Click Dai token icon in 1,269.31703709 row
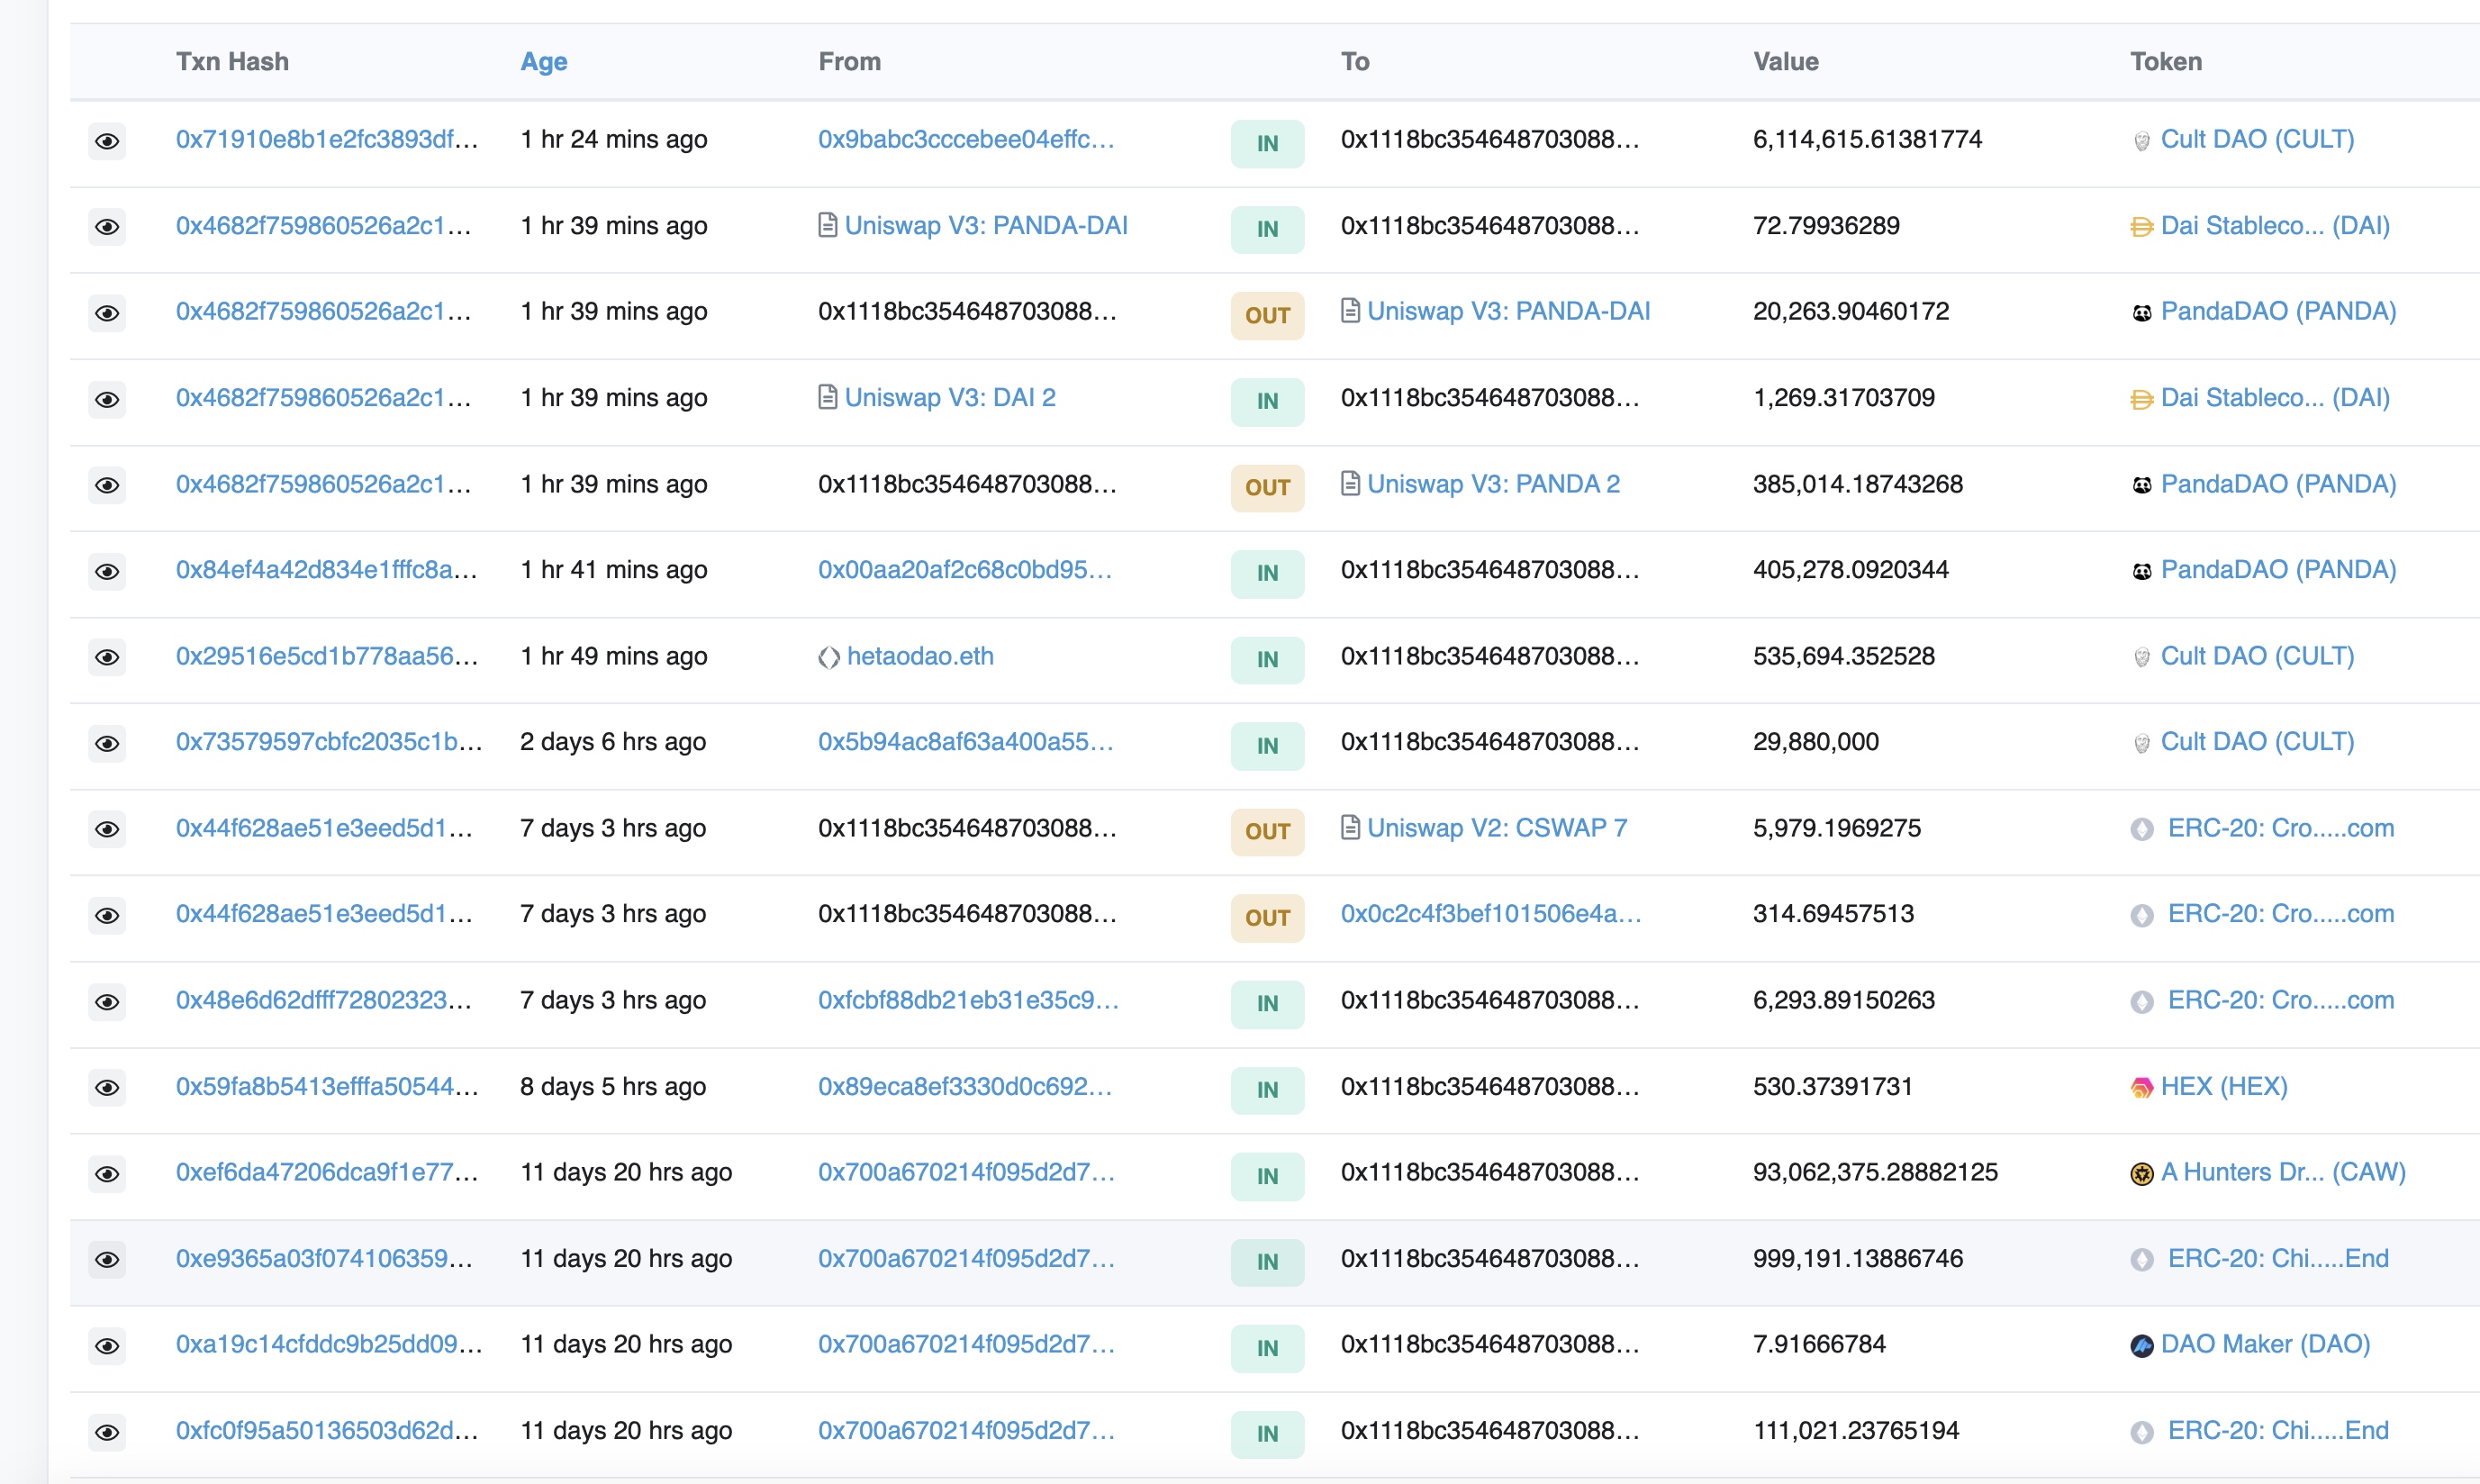2480x1484 pixels. coord(2142,399)
